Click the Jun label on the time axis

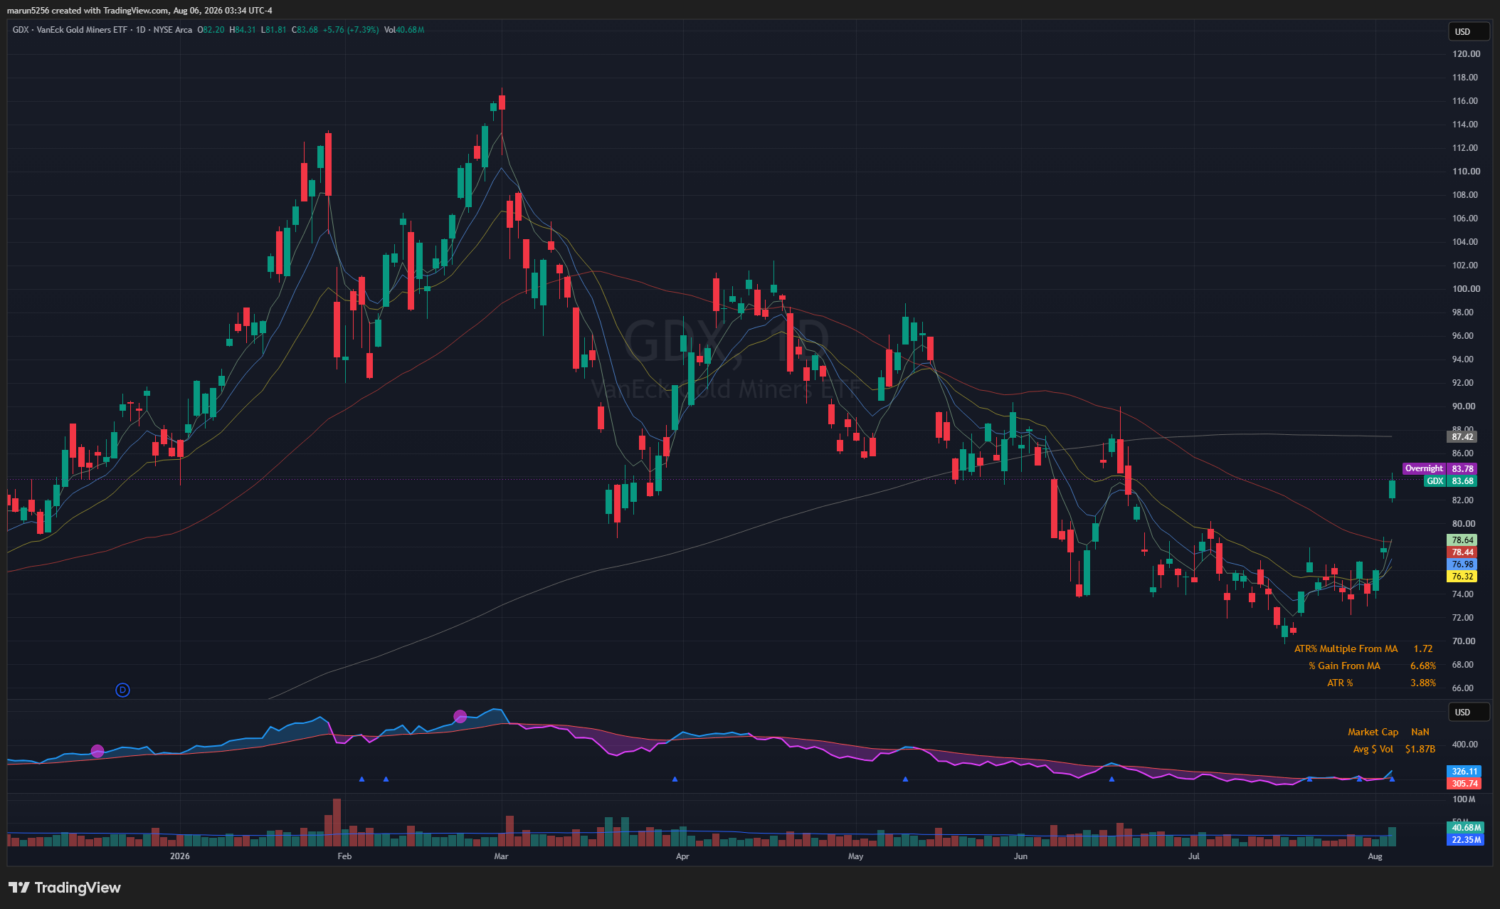pos(1020,856)
